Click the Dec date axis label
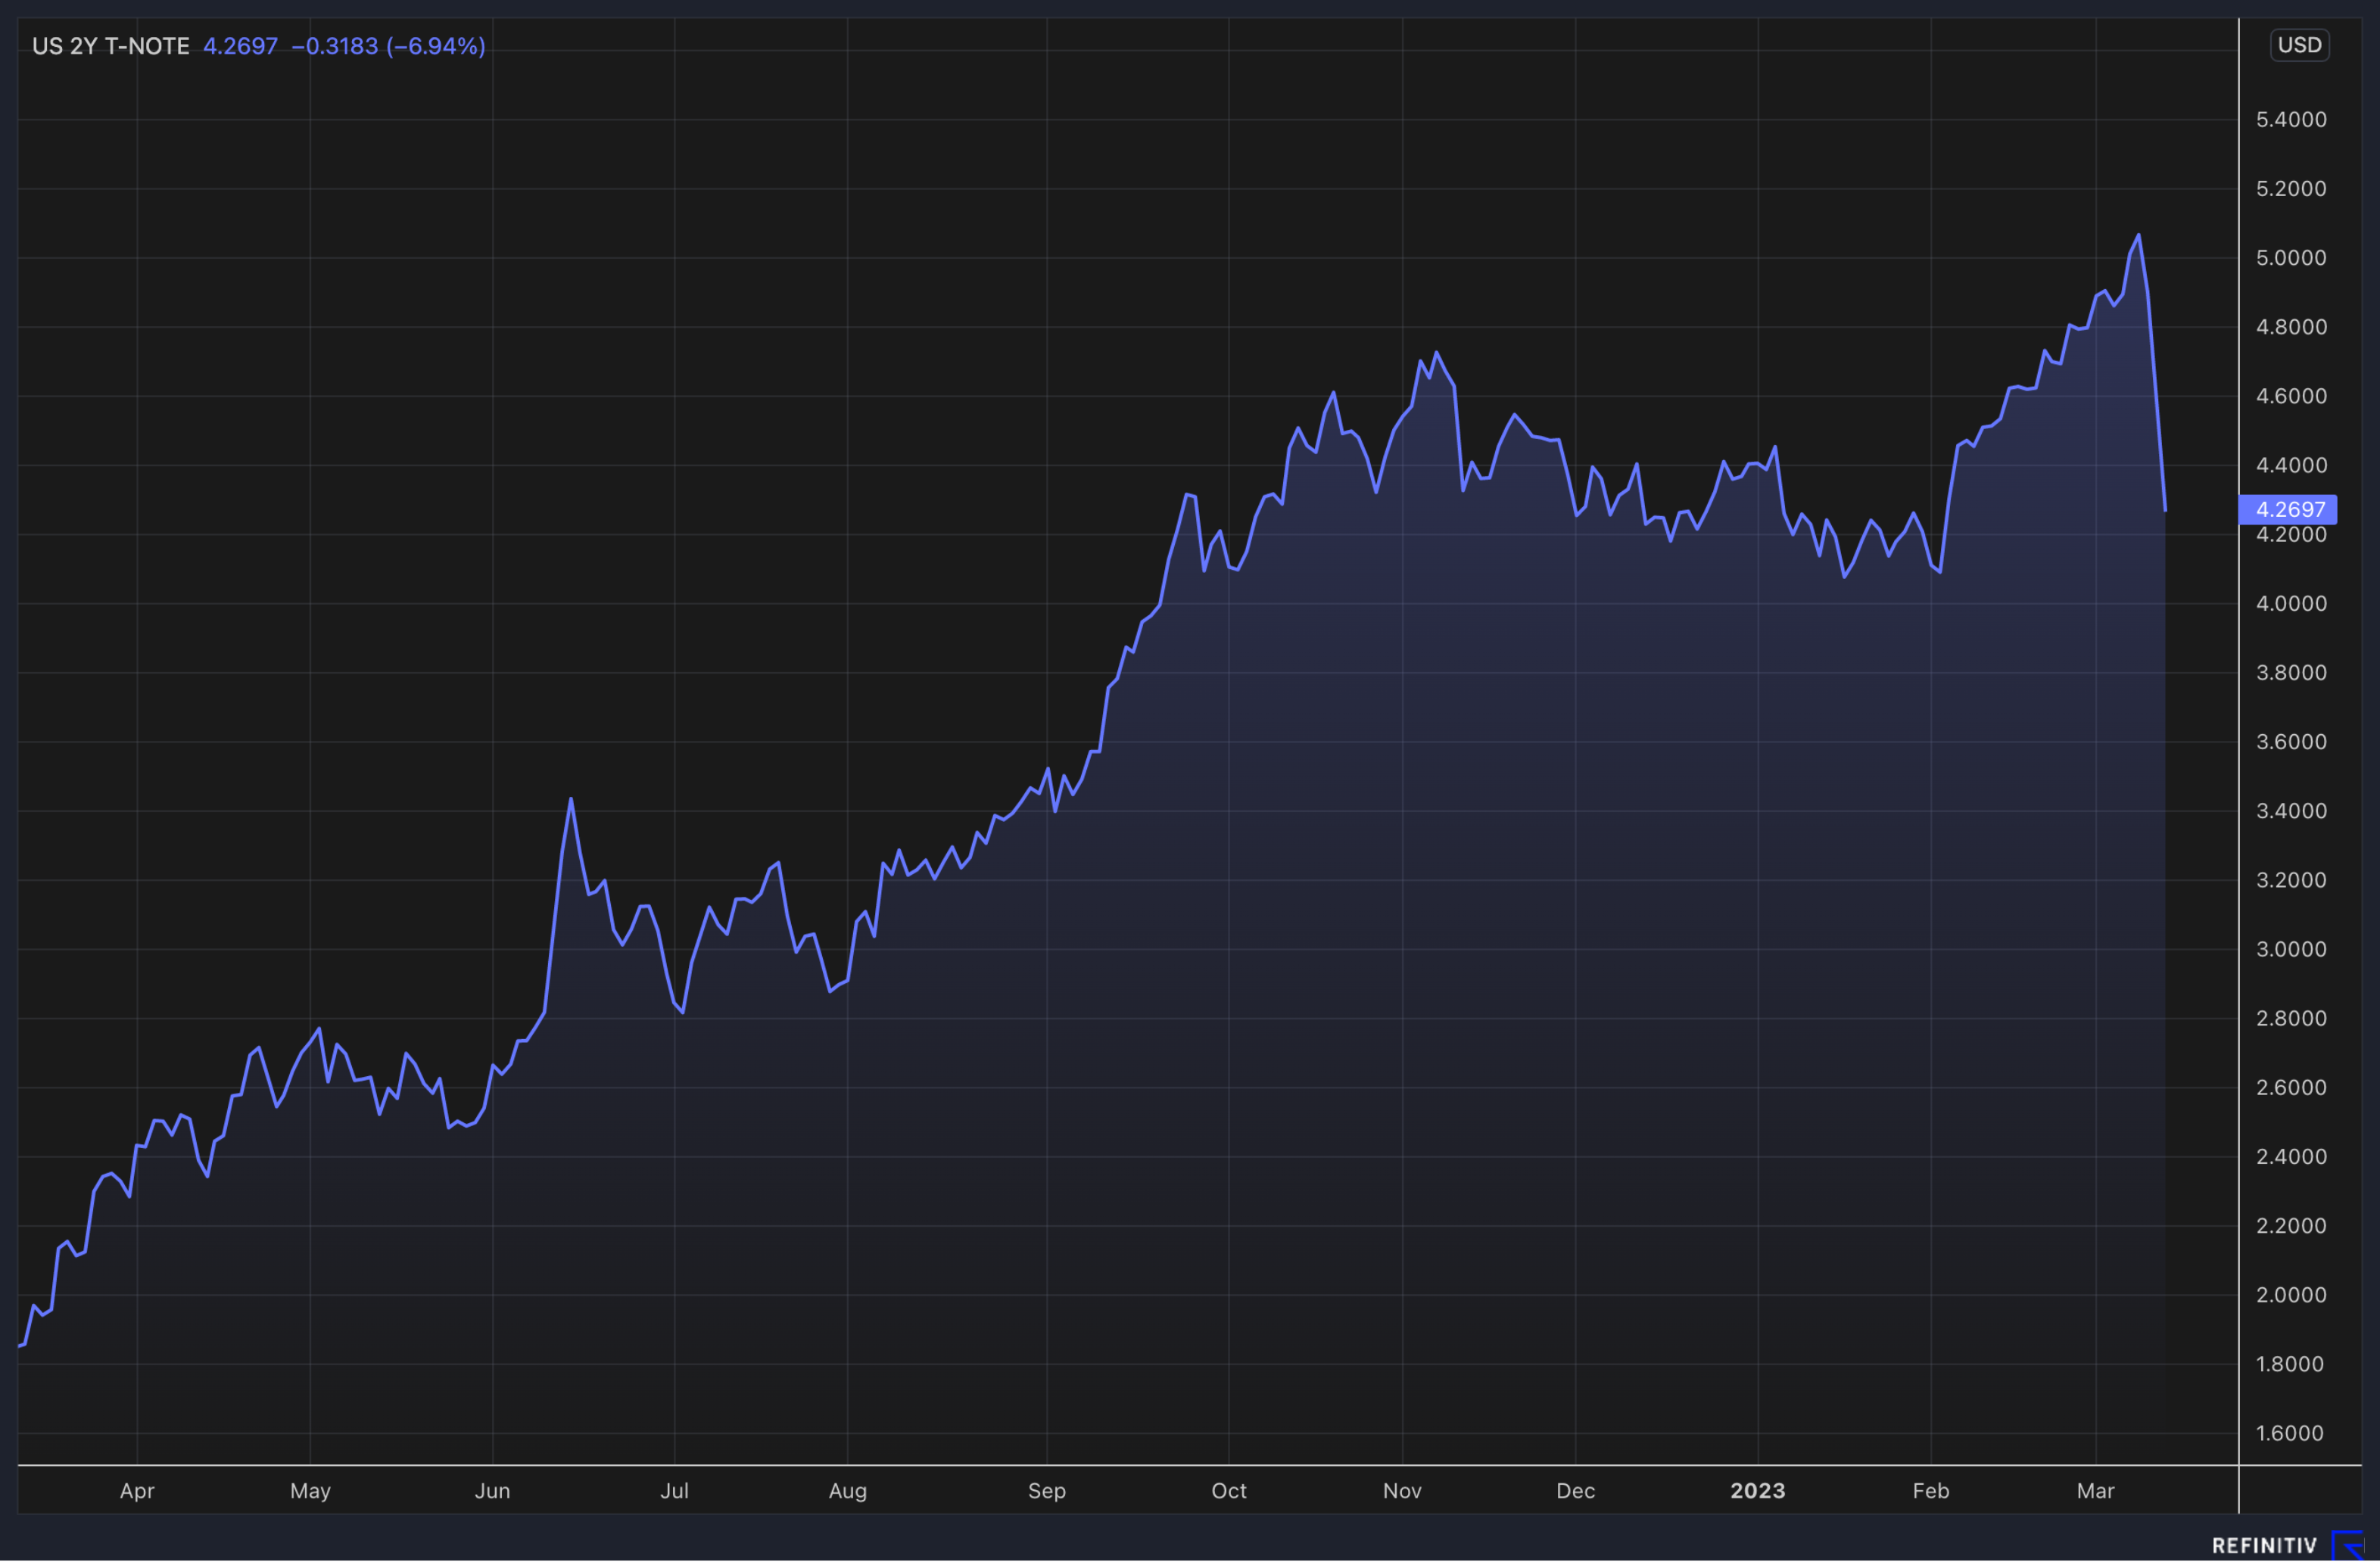The width and height of the screenshot is (2380, 1562). coord(1575,1491)
